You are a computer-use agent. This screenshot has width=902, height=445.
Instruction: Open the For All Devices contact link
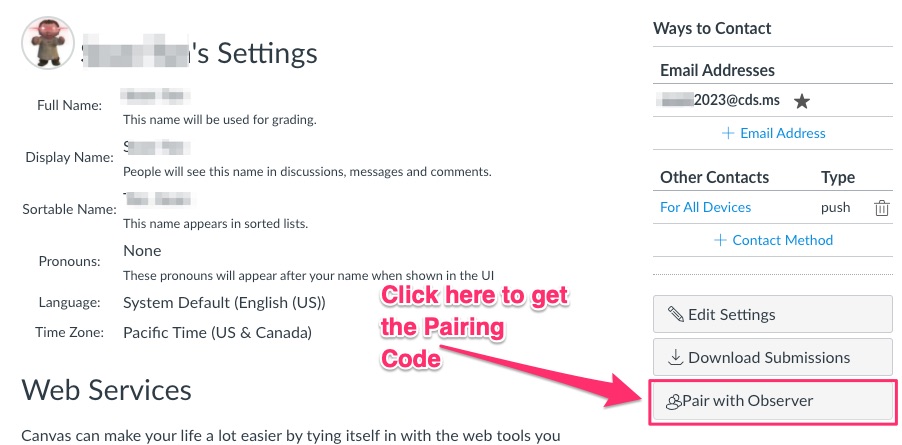click(705, 208)
